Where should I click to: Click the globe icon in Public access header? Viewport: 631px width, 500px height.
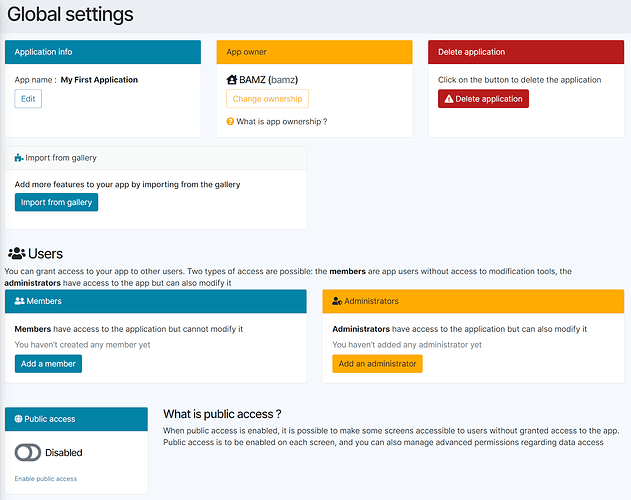(18, 419)
